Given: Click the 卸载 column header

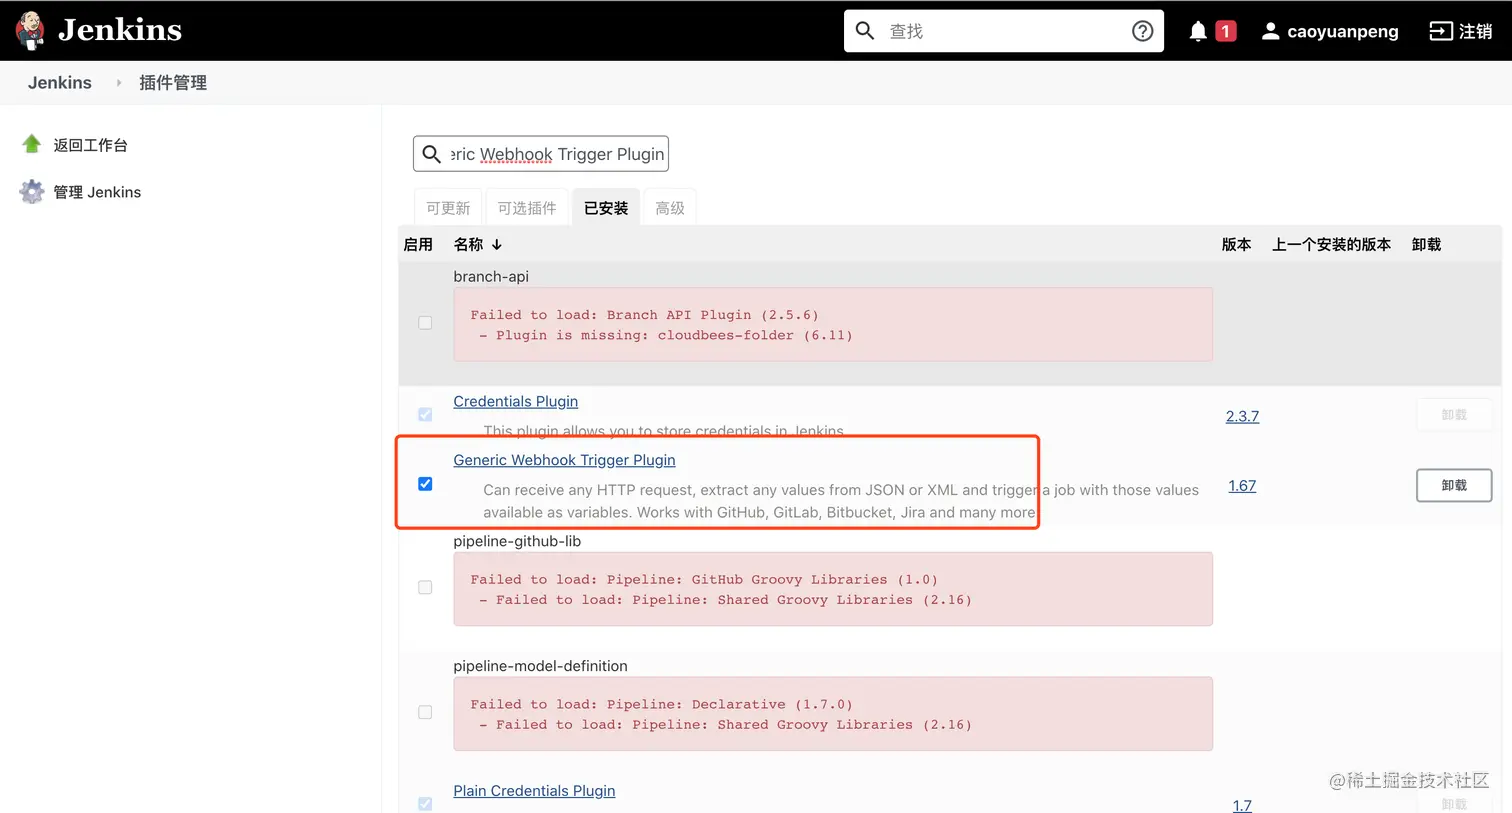Looking at the screenshot, I should (x=1426, y=244).
